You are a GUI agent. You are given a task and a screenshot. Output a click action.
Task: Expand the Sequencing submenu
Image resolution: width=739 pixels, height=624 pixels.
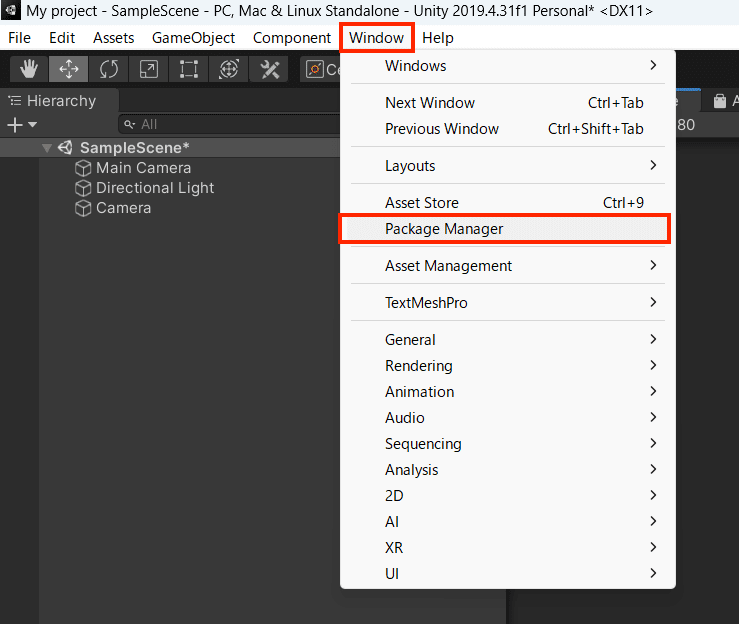click(x=508, y=443)
